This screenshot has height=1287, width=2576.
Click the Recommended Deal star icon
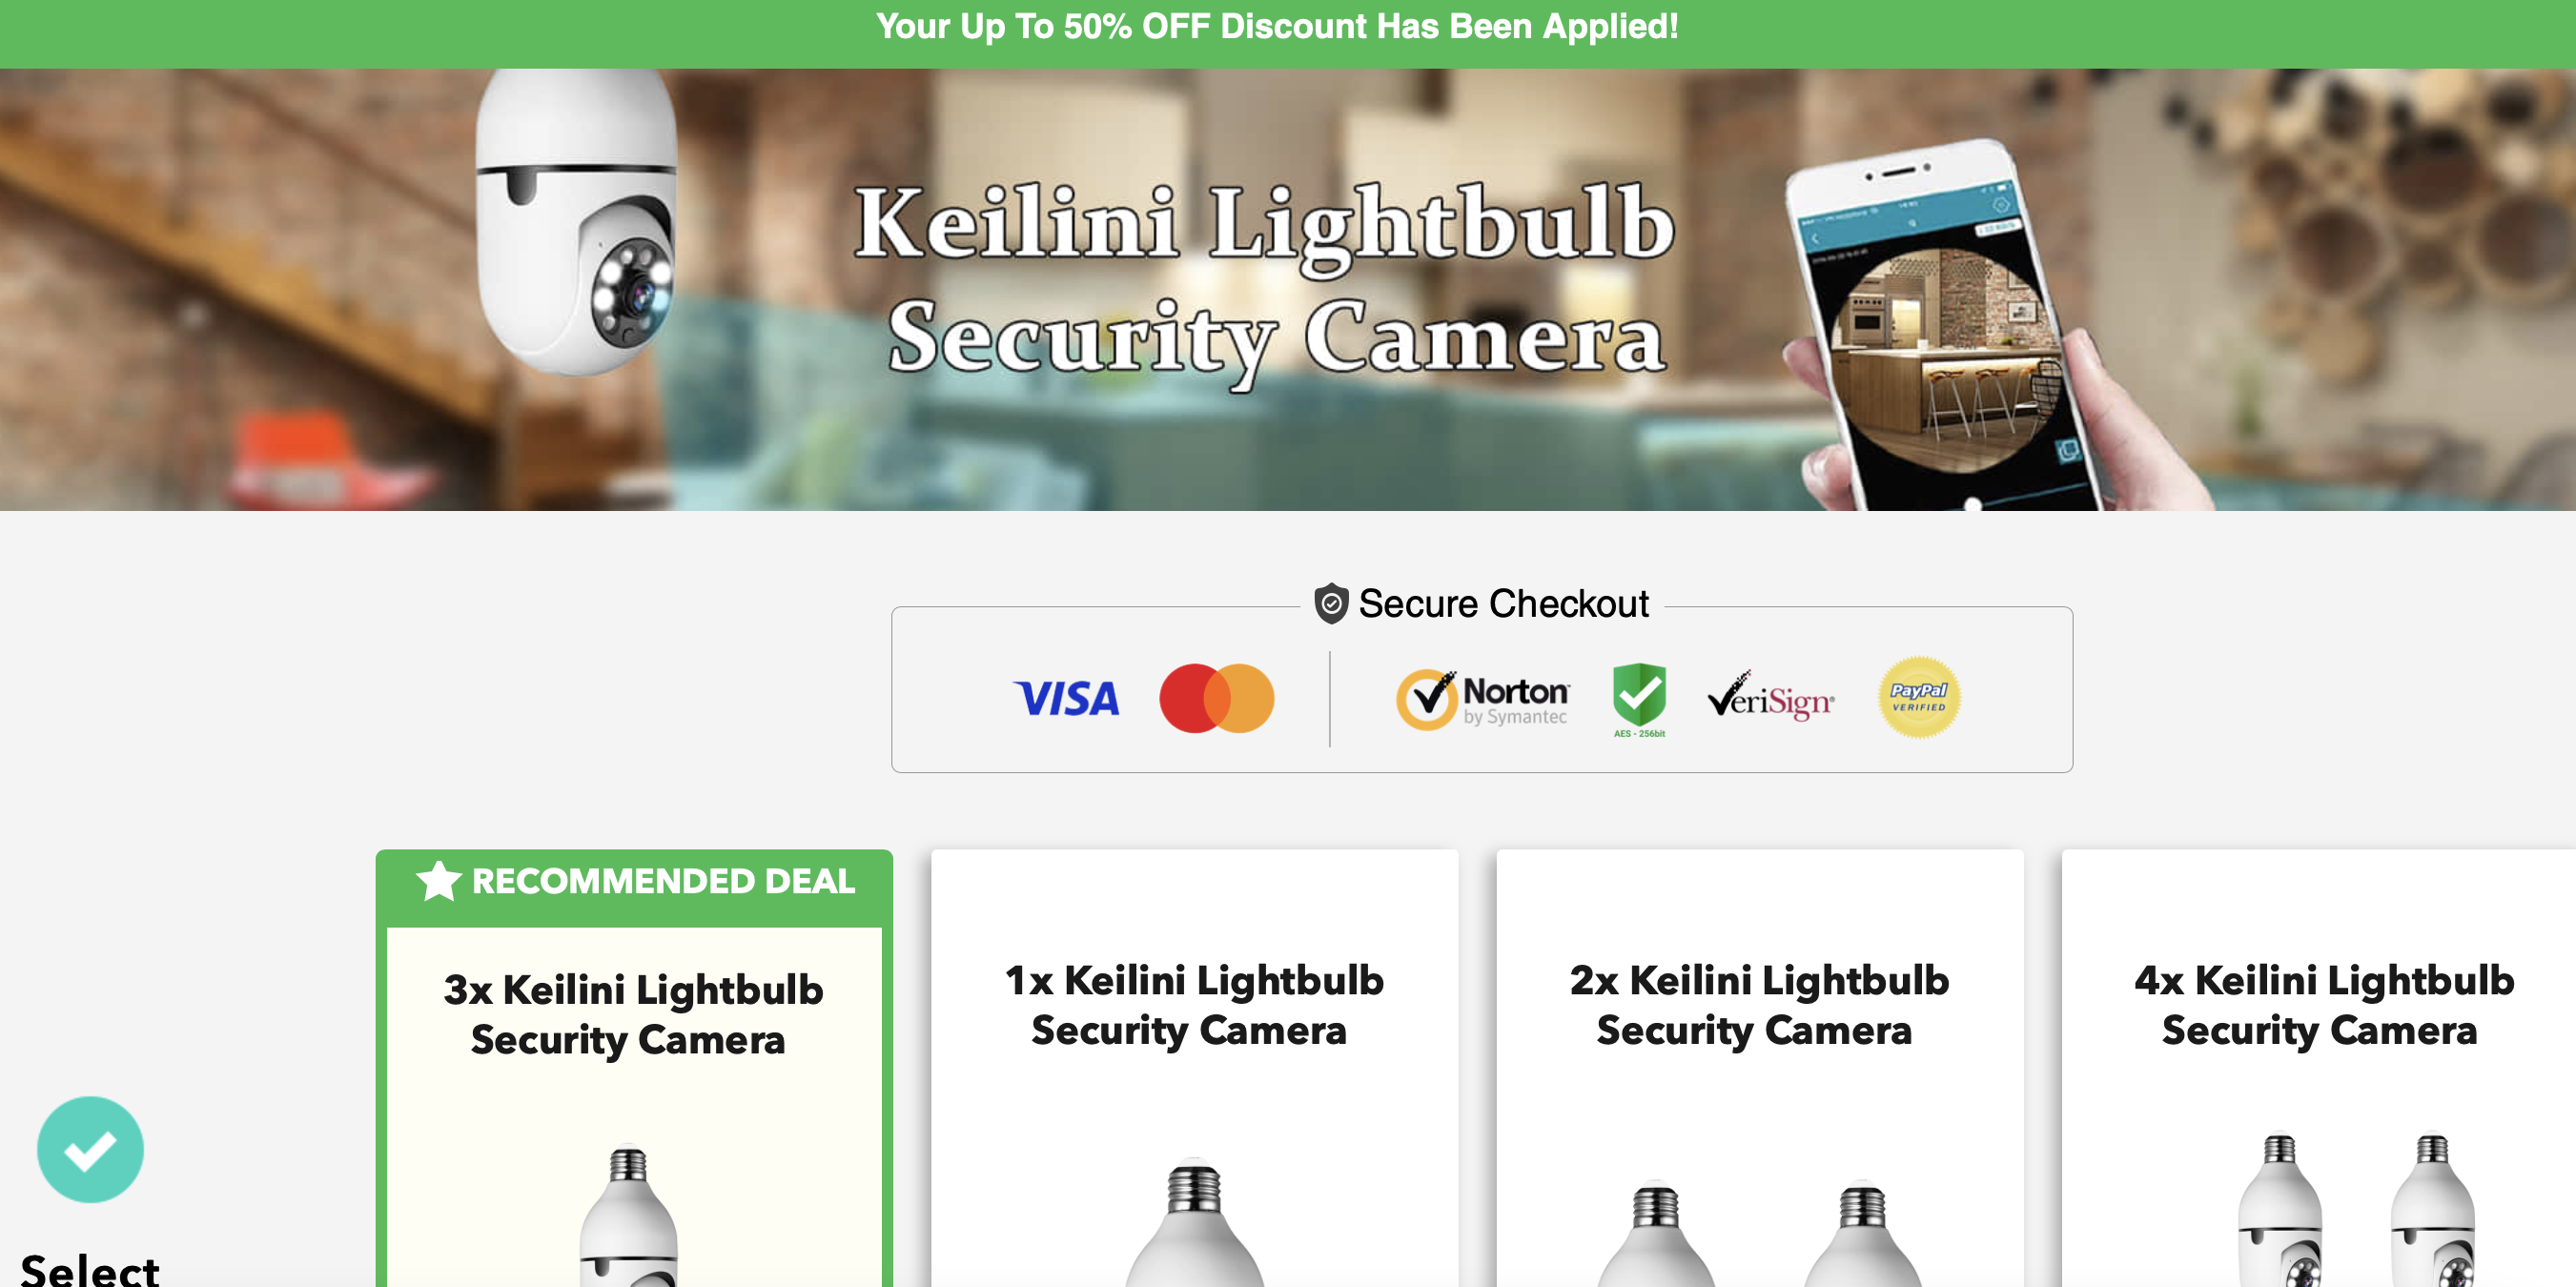coord(438,881)
